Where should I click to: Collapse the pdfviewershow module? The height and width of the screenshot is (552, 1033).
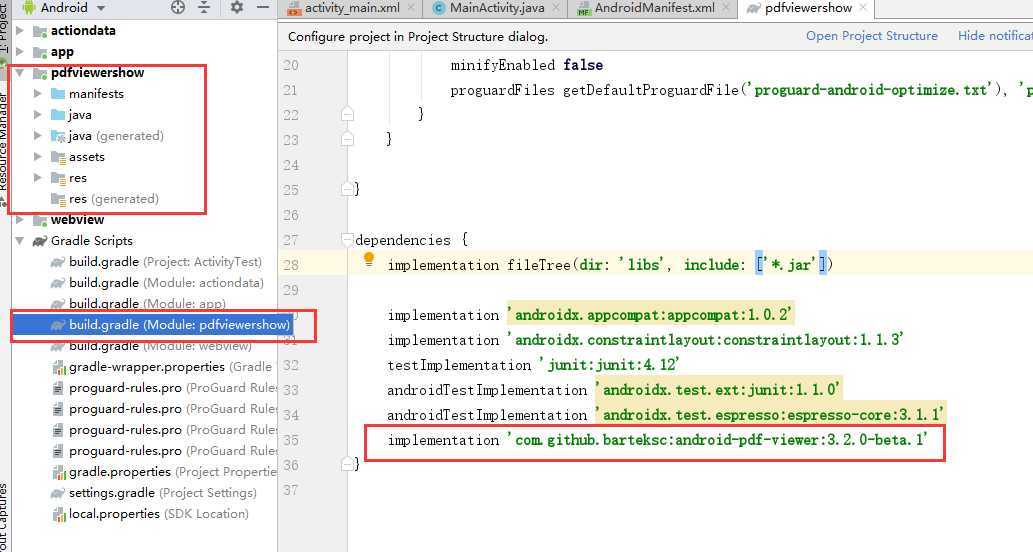(x=20, y=72)
